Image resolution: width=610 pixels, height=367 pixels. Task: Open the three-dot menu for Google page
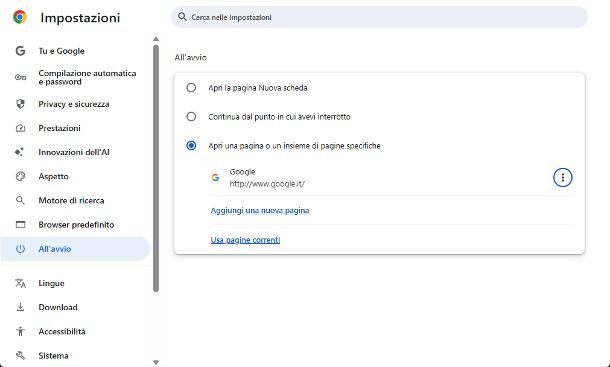pos(563,177)
